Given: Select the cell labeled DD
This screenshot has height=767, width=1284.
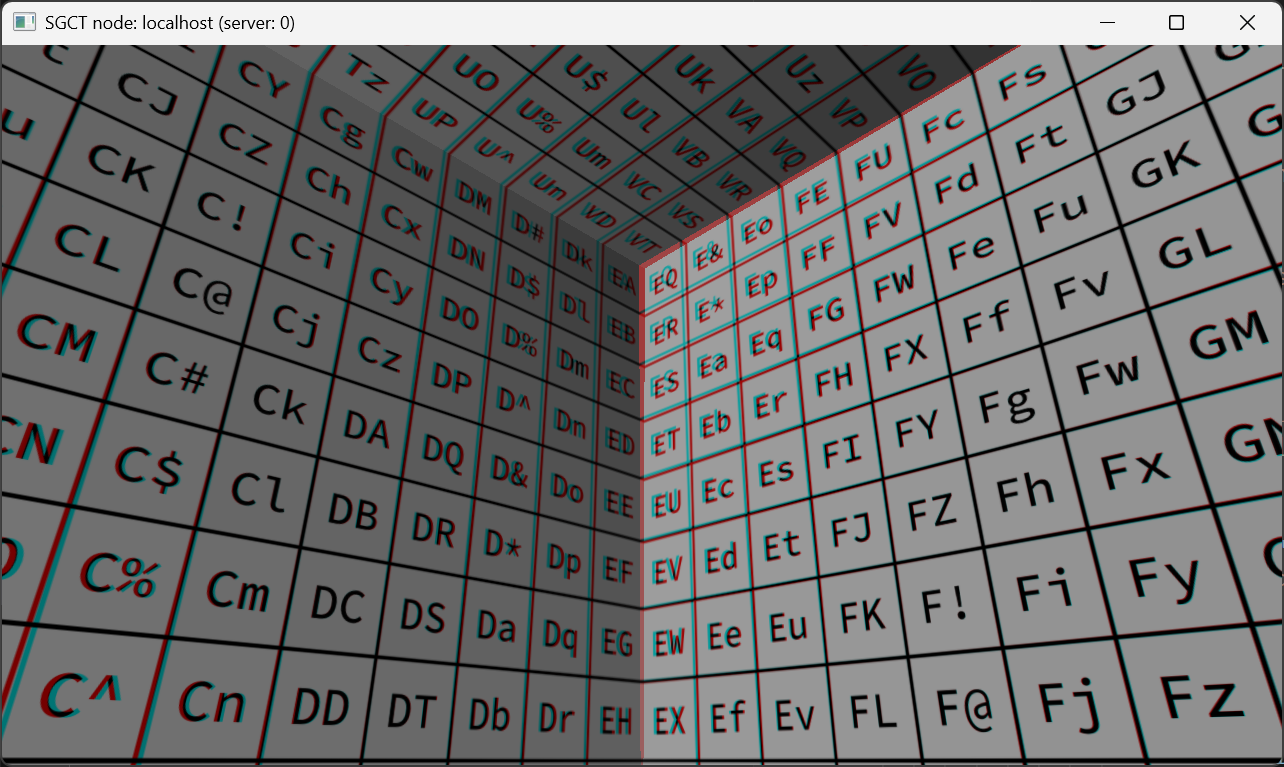Looking at the screenshot, I should (321, 708).
